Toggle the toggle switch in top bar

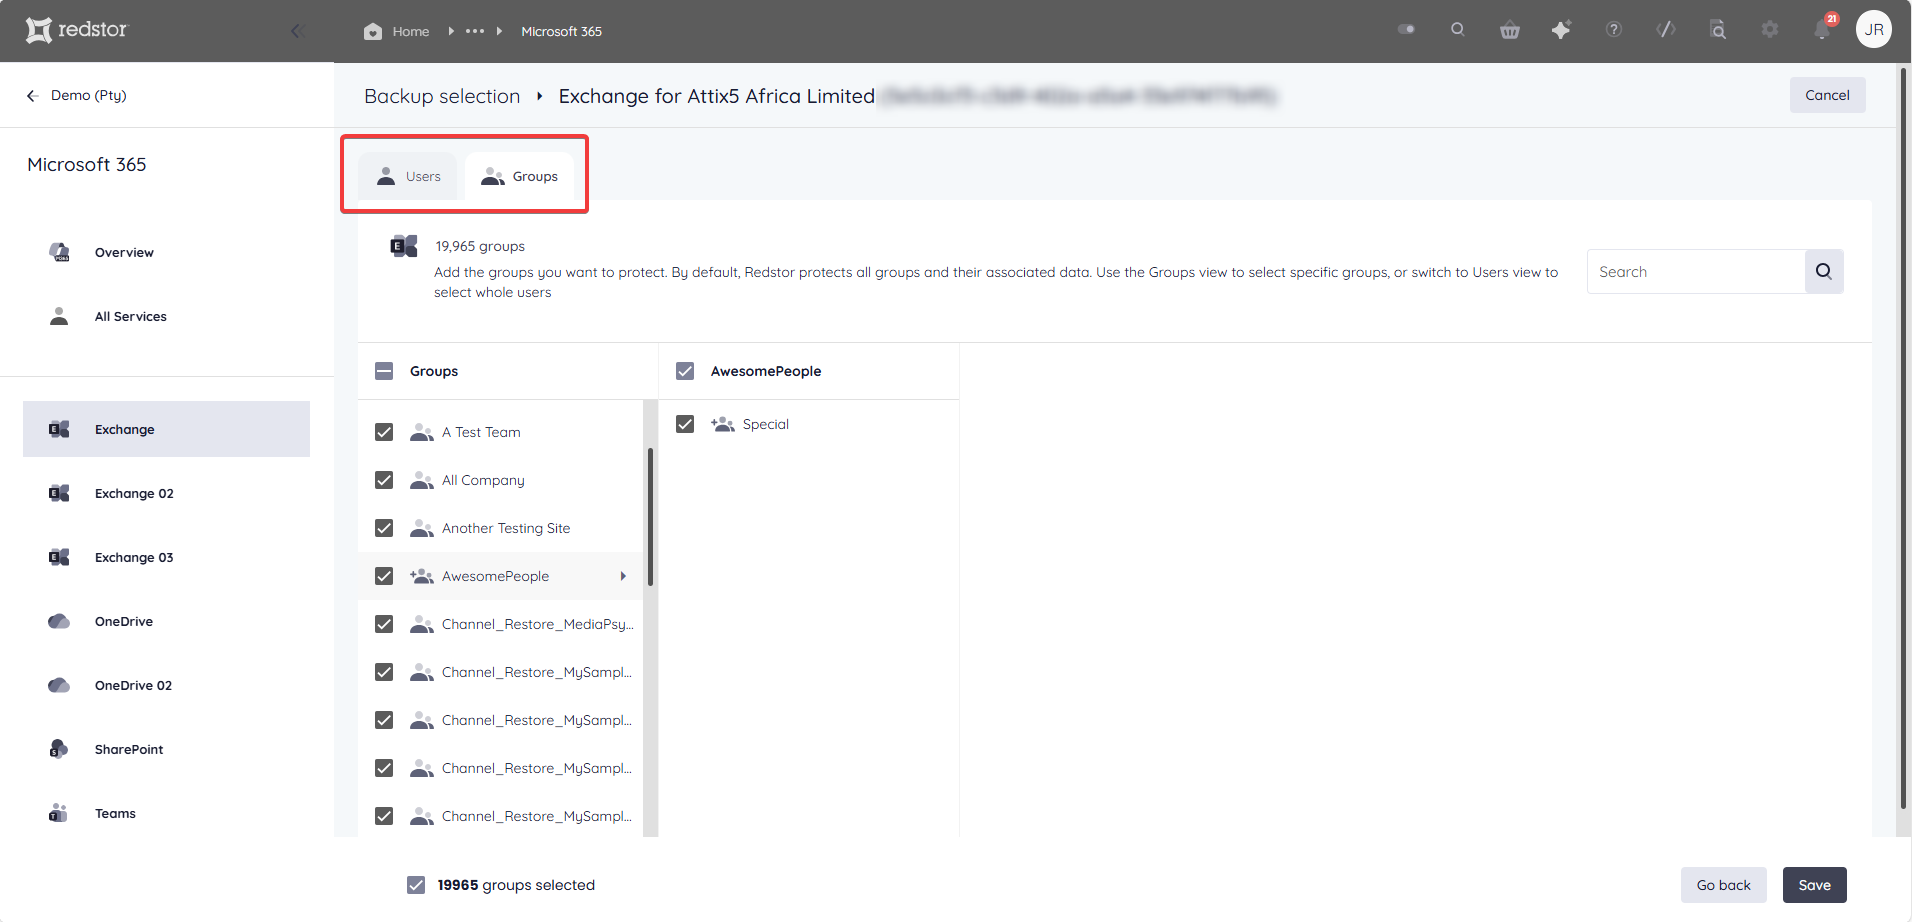1406,30
